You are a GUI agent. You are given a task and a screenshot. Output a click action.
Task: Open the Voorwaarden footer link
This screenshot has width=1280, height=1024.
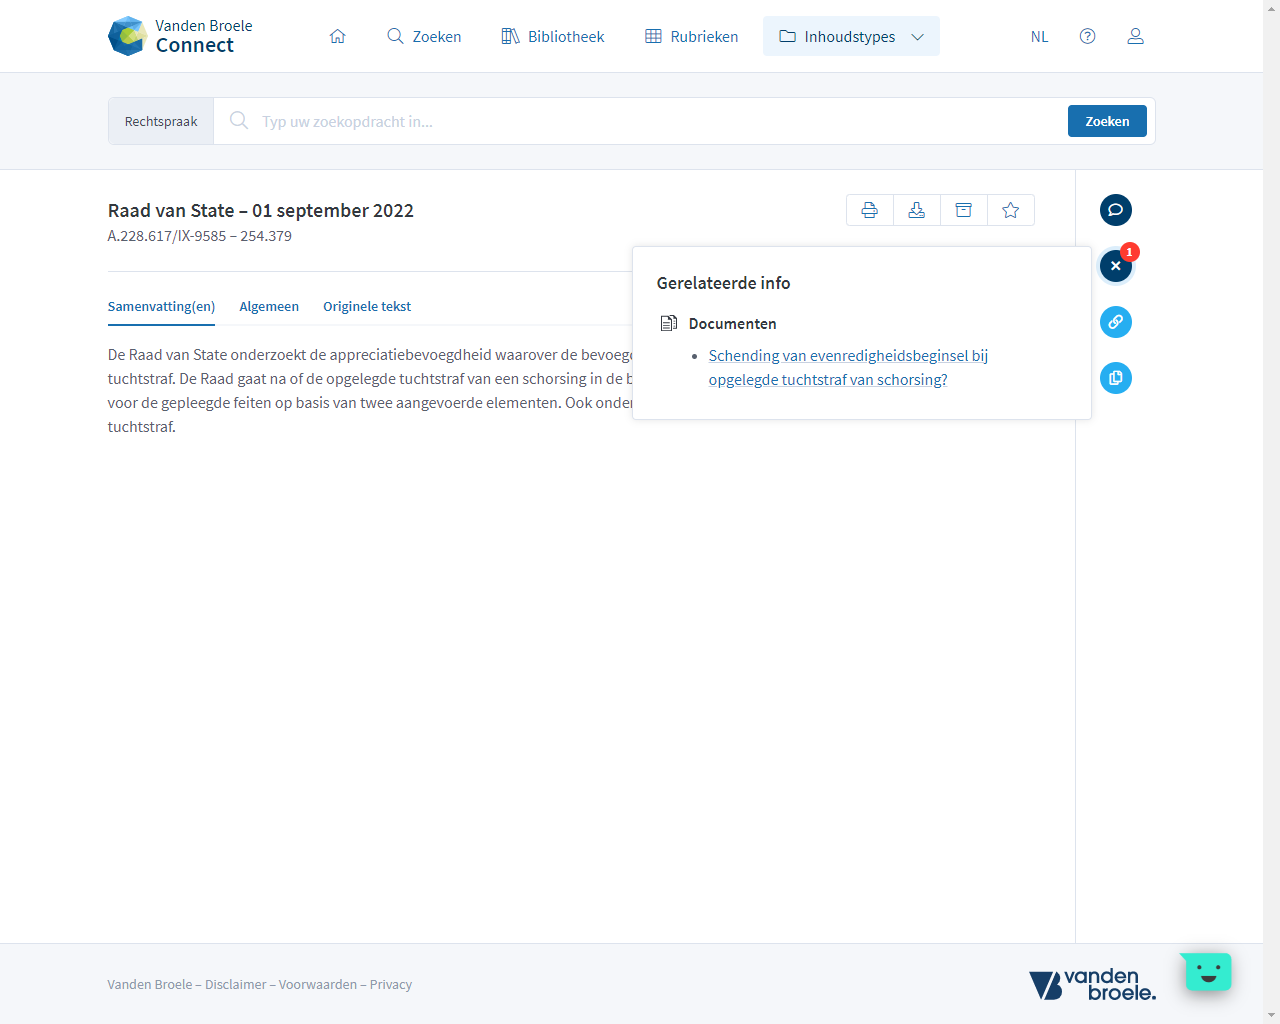pyautogui.click(x=318, y=984)
